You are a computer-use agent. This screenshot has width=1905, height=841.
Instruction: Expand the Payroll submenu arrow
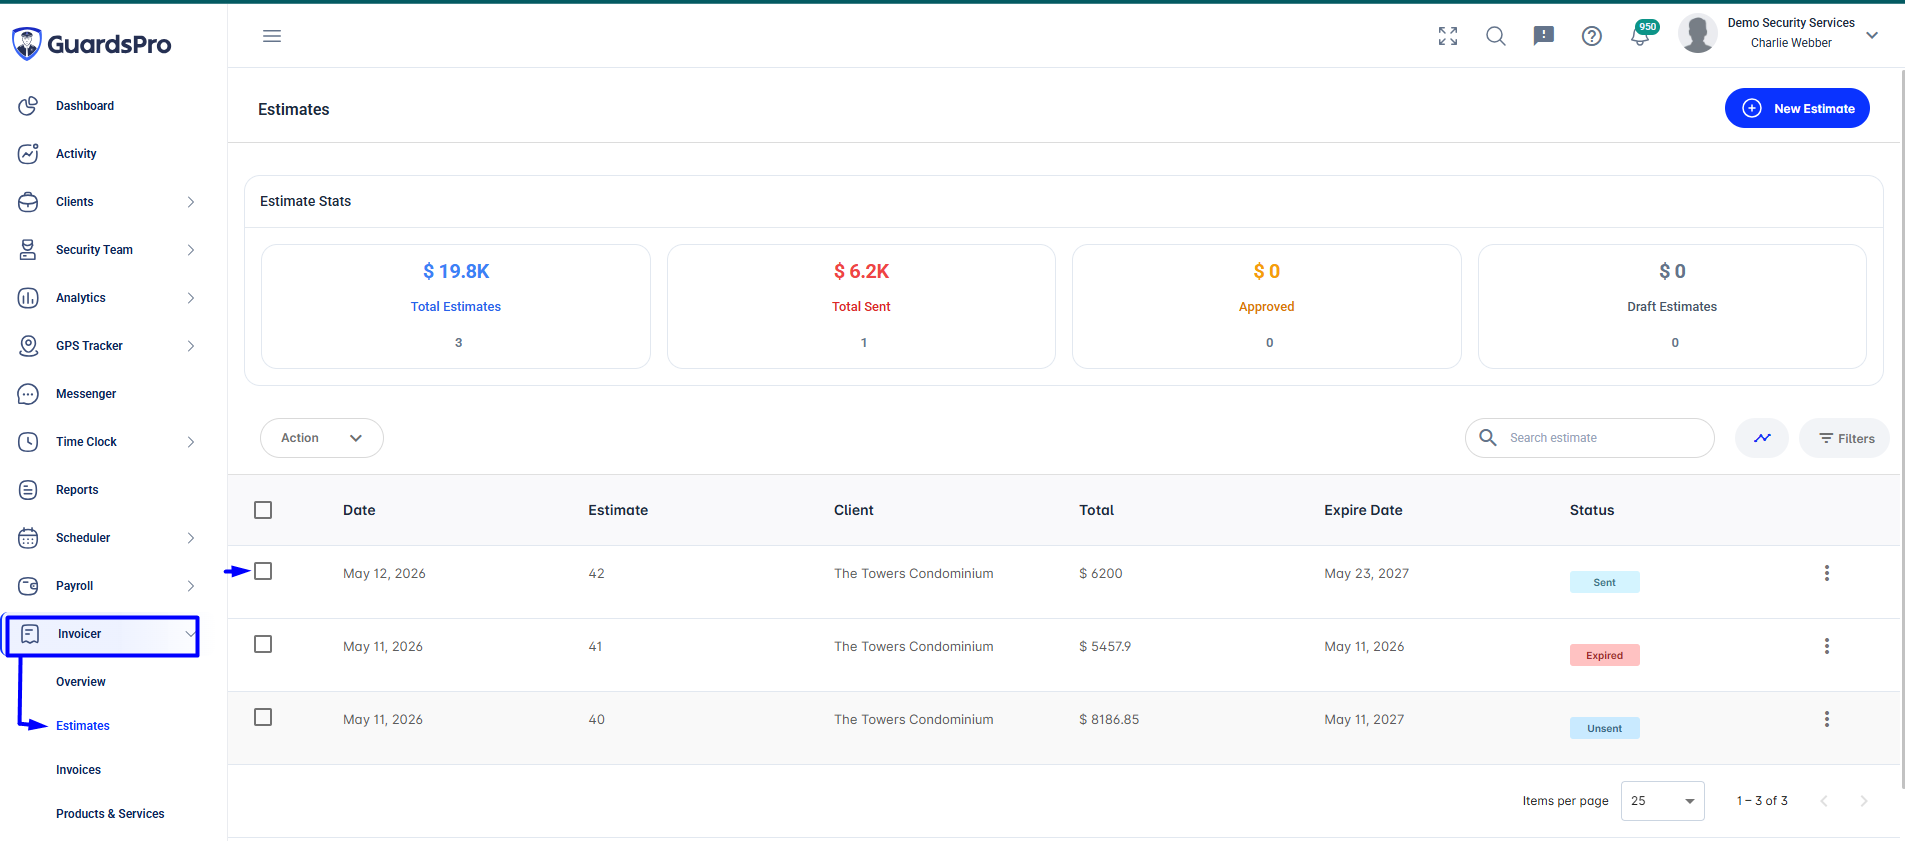pos(191,586)
